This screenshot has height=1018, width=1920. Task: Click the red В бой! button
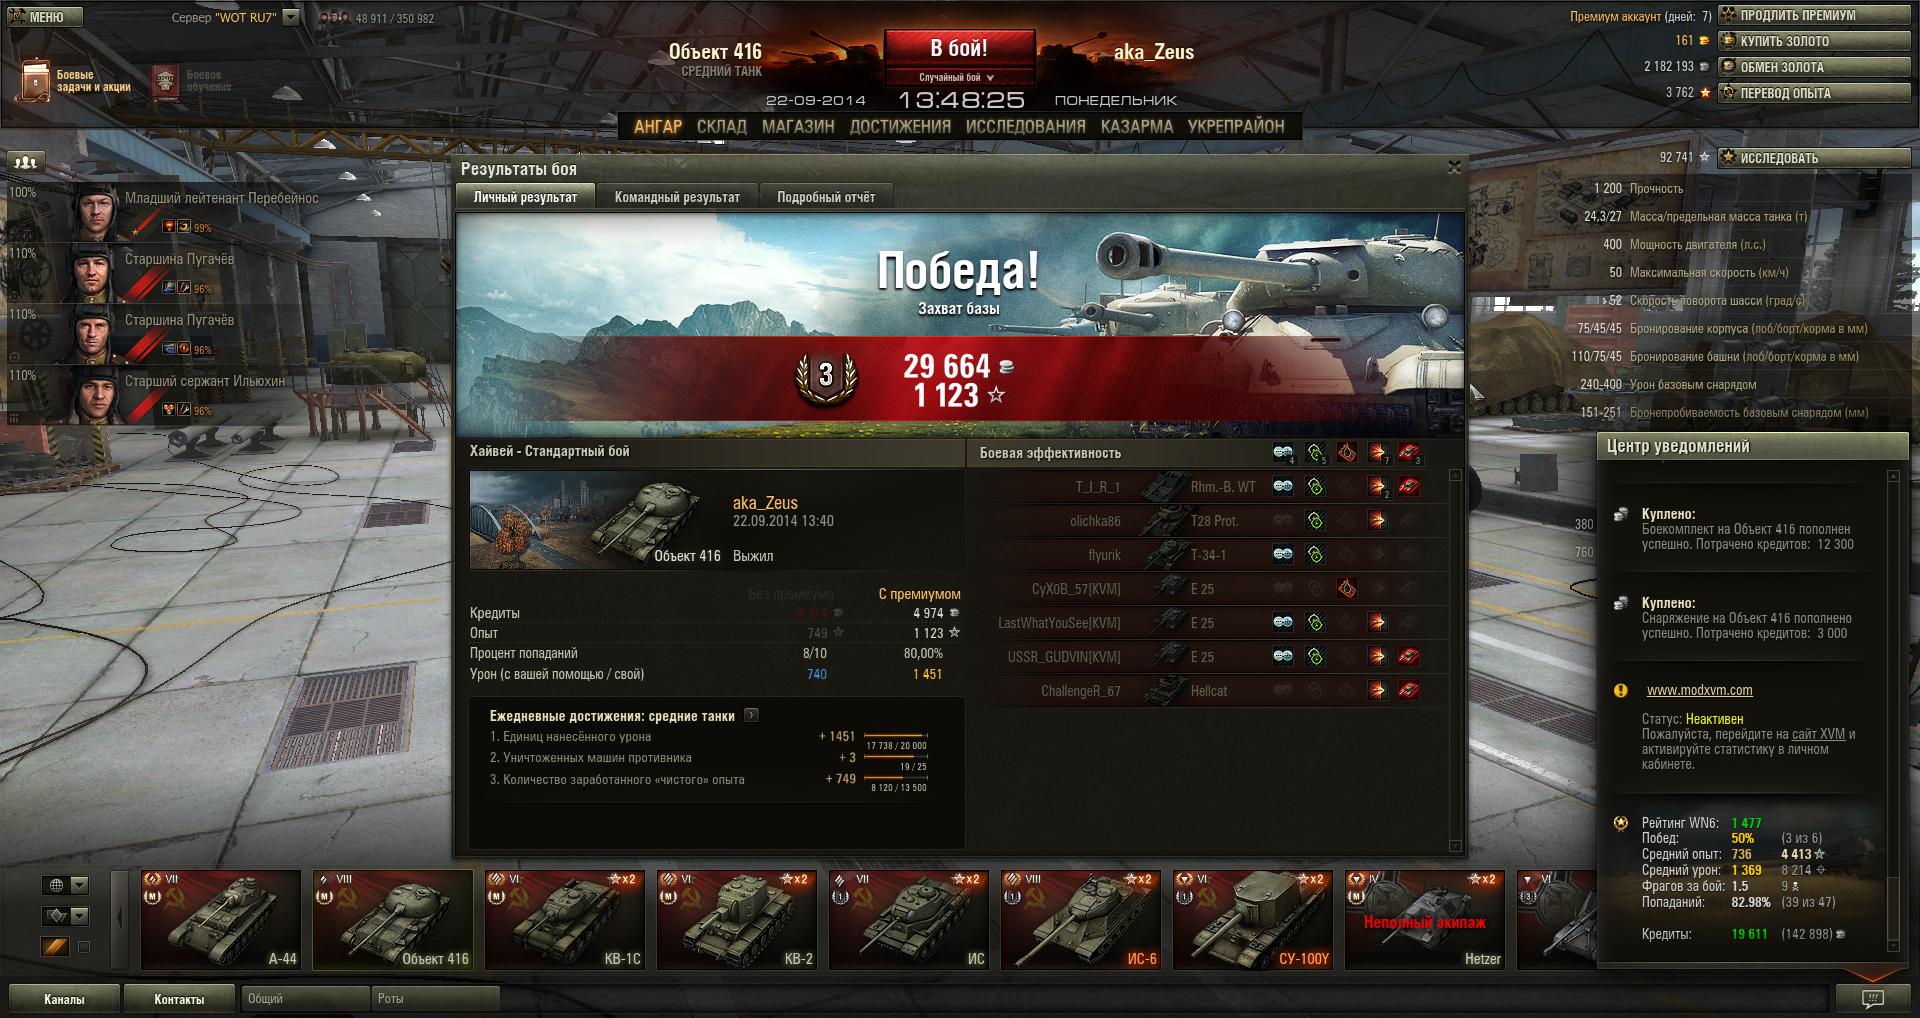(958, 49)
